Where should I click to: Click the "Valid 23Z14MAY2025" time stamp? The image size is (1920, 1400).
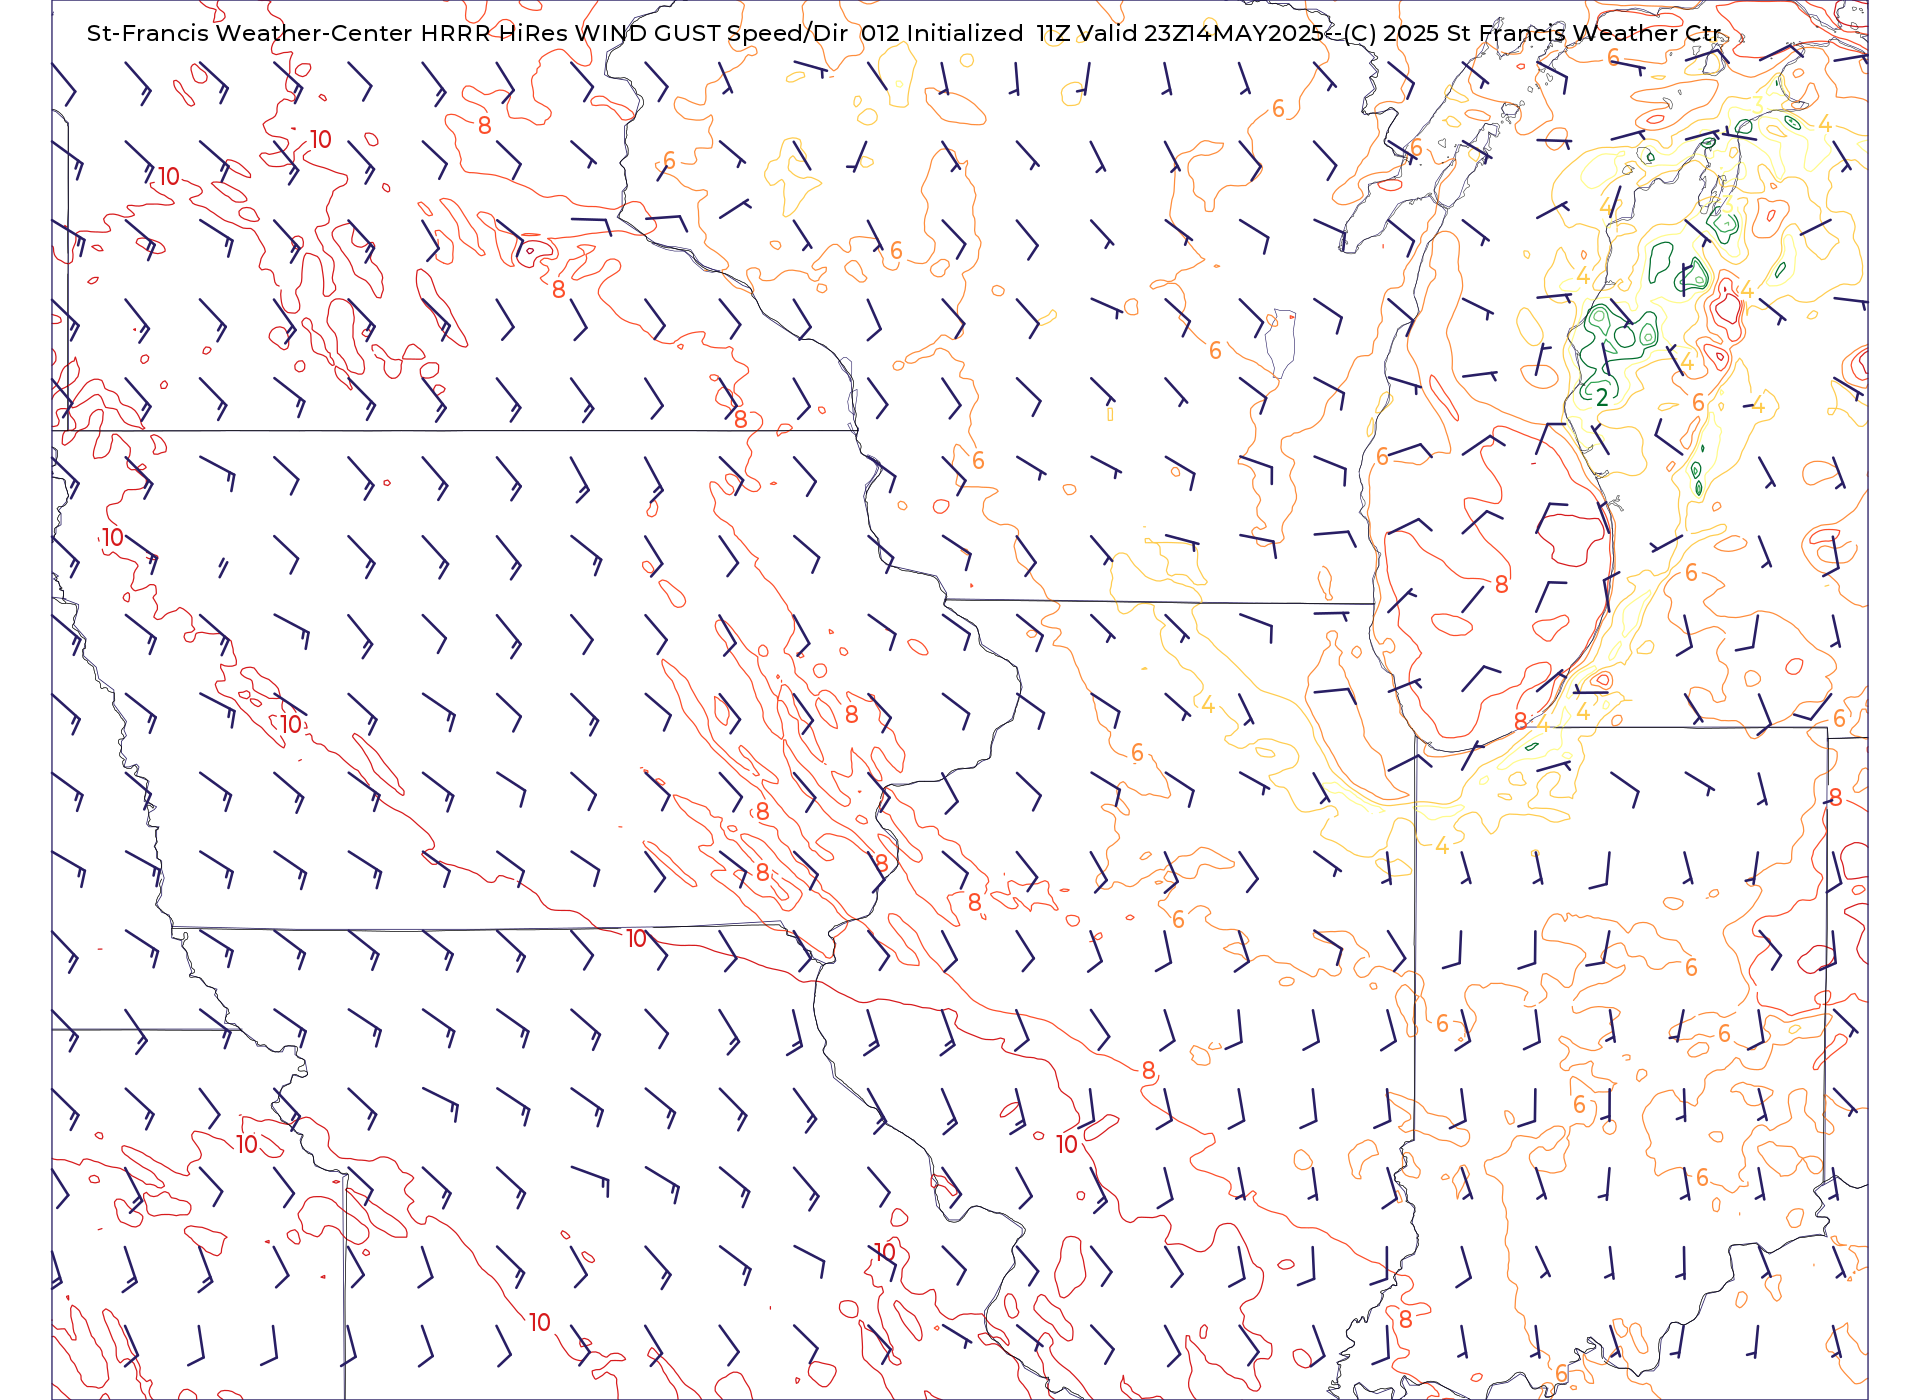[x=1201, y=33]
